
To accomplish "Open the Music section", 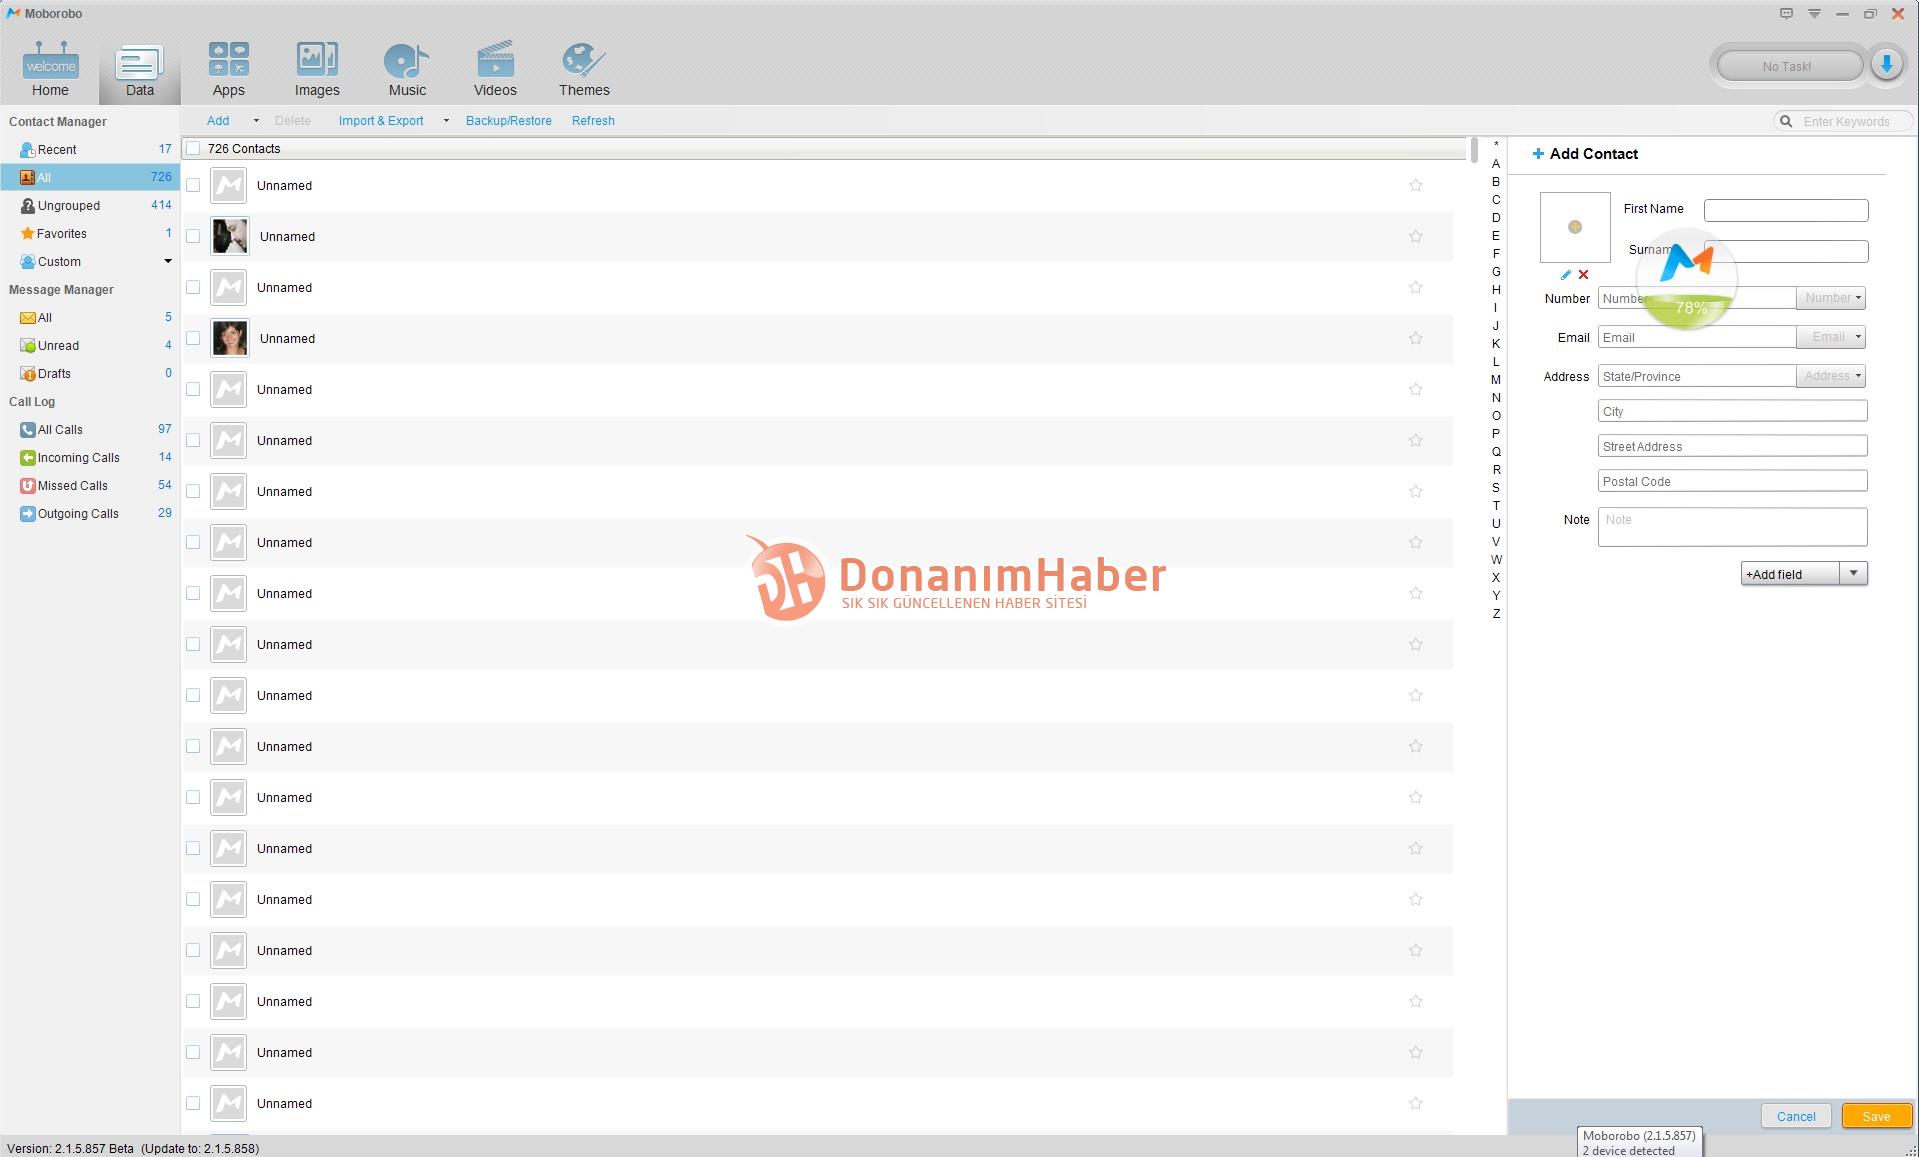I will [x=407, y=70].
